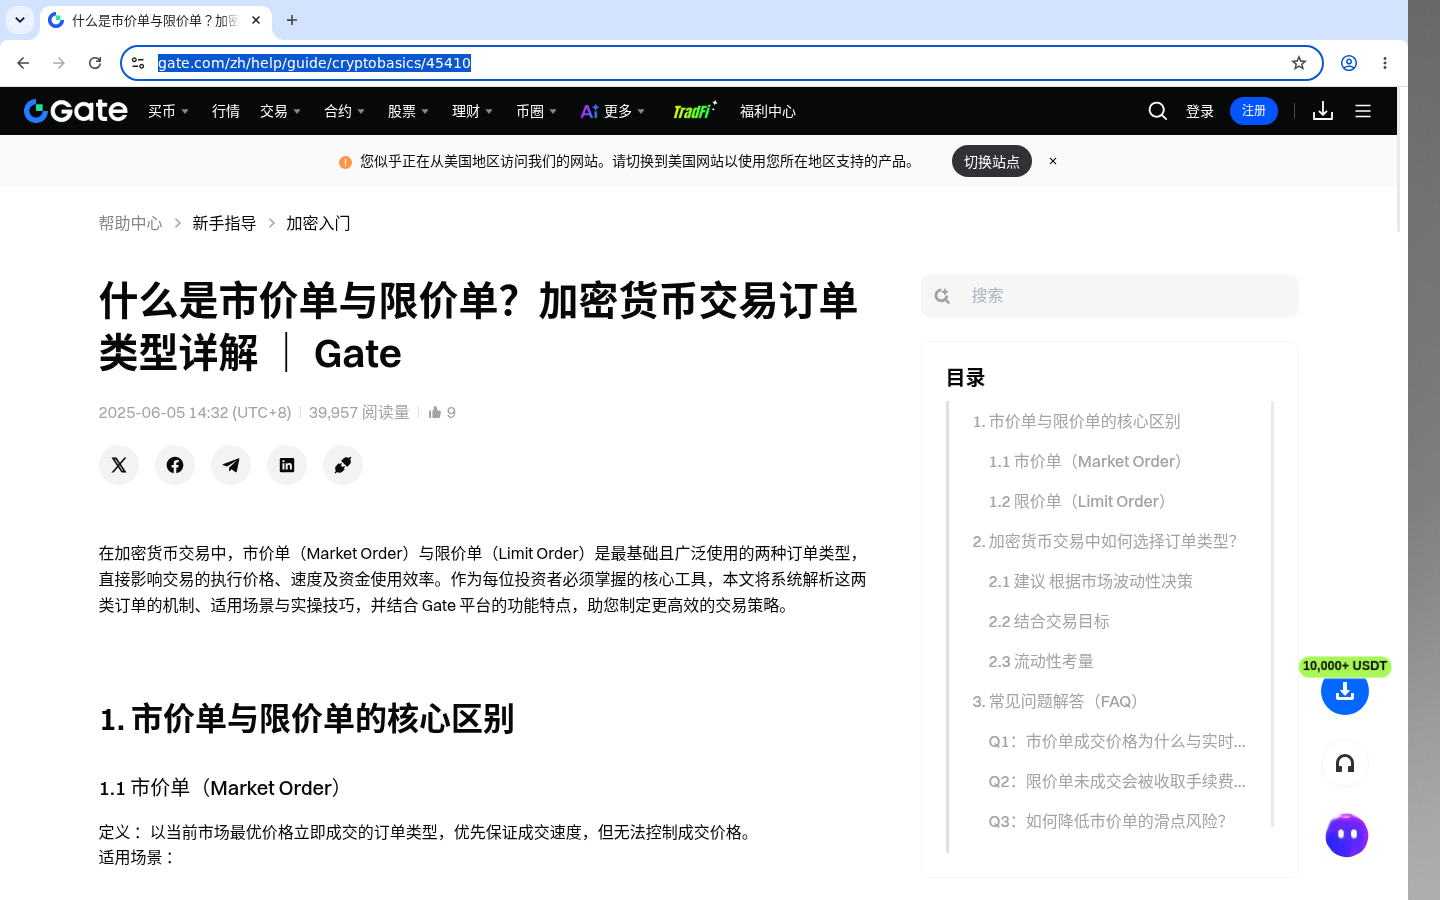This screenshot has width=1440, height=900.
Task: Expand the 交易 dropdown menu
Action: click(281, 111)
